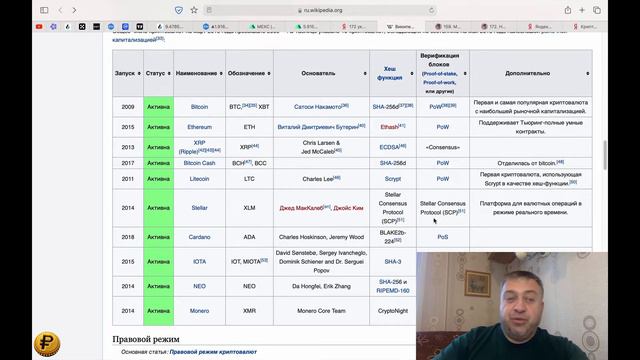Image resolution: width=640 pixels, height=360 pixels.
Task: Open the SHA-3 link
Action: [393, 262]
